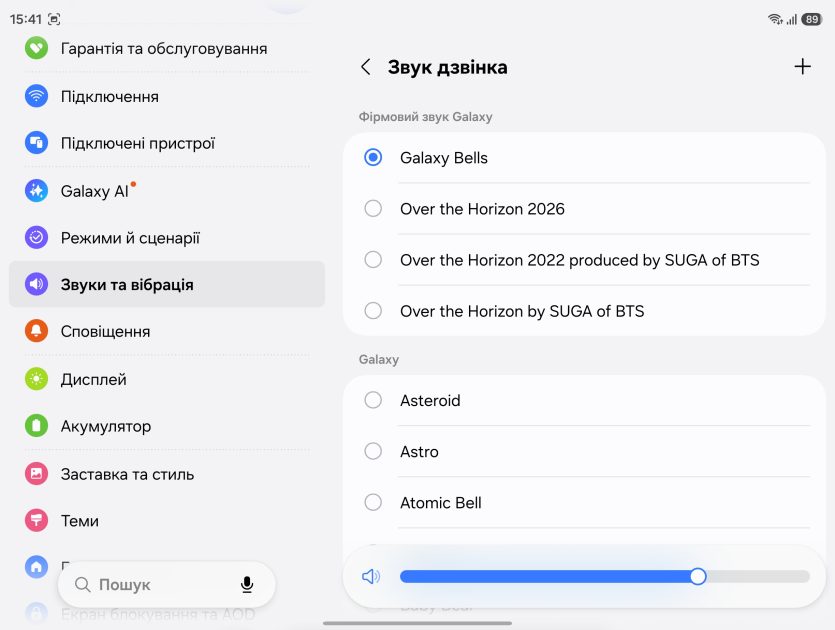Open Звуки та вібрація settings
835x630 pixels.
167,284
